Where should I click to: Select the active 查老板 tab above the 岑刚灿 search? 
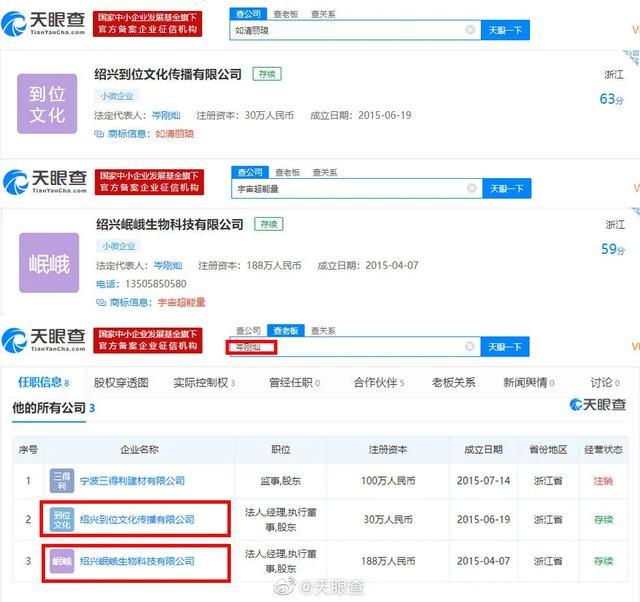(286, 331)
